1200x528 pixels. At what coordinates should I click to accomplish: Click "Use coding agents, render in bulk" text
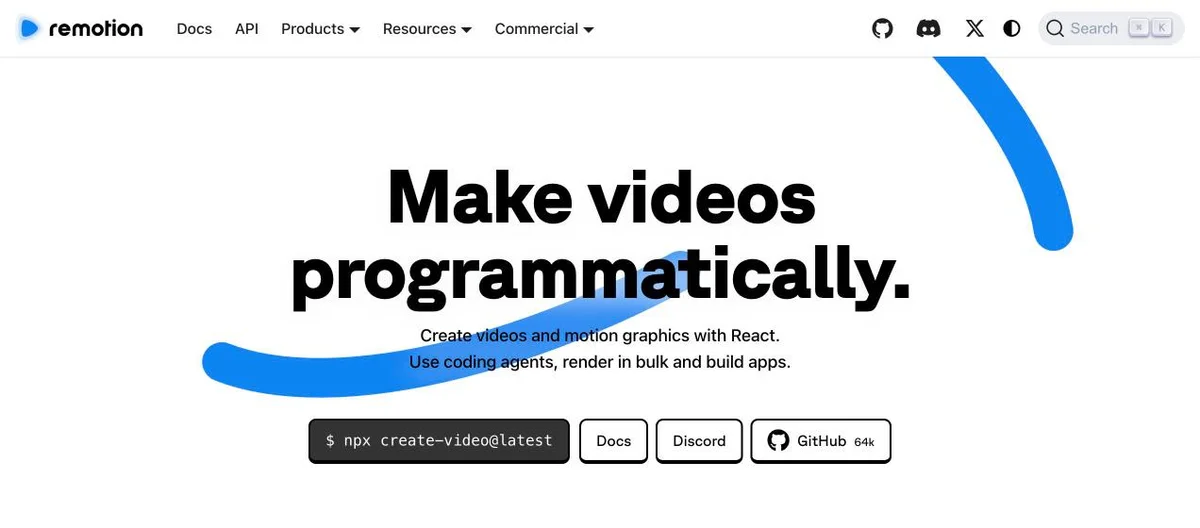[539, 362]
